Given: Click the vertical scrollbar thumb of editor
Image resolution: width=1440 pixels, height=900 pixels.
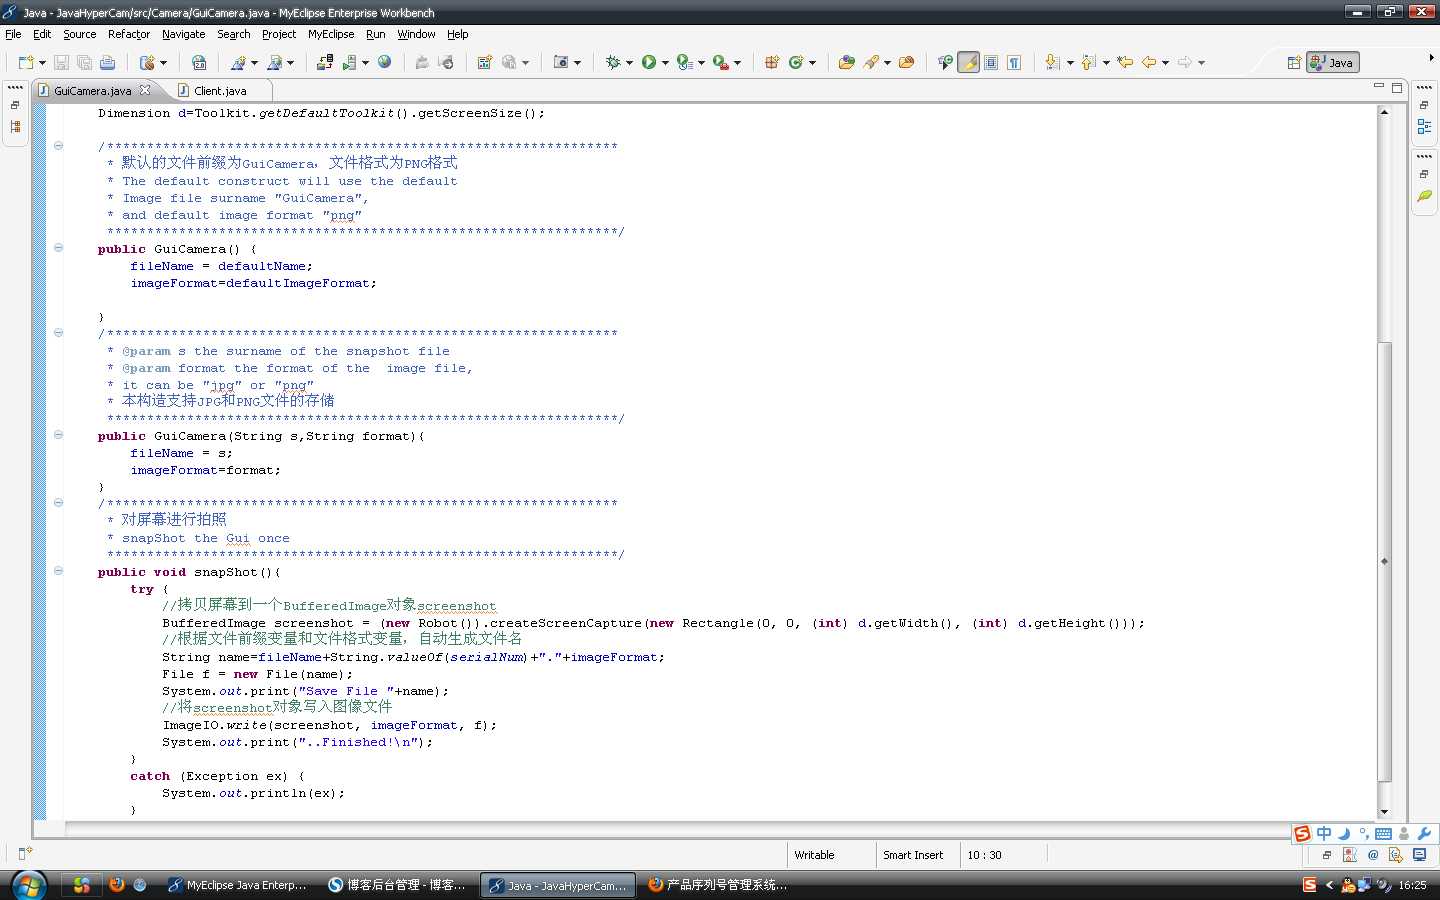Looking at the screenshot, I should point(1384,561).
